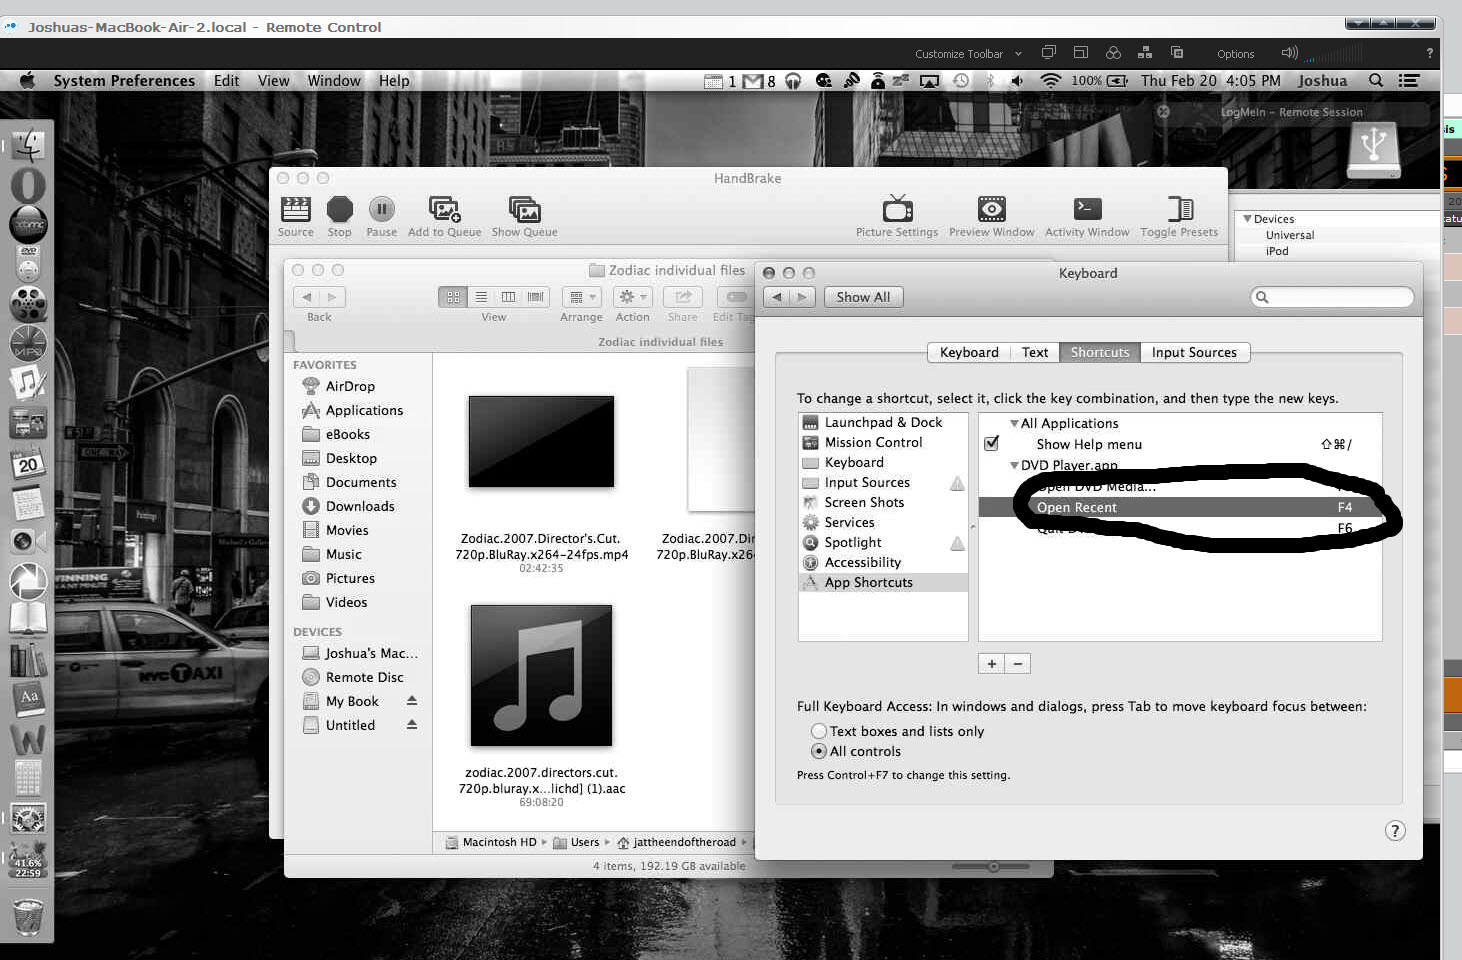Click the HandBrake Stop button icon
Image resolution: width=1462 pixels, height=960 pixels.
(340, 209)
